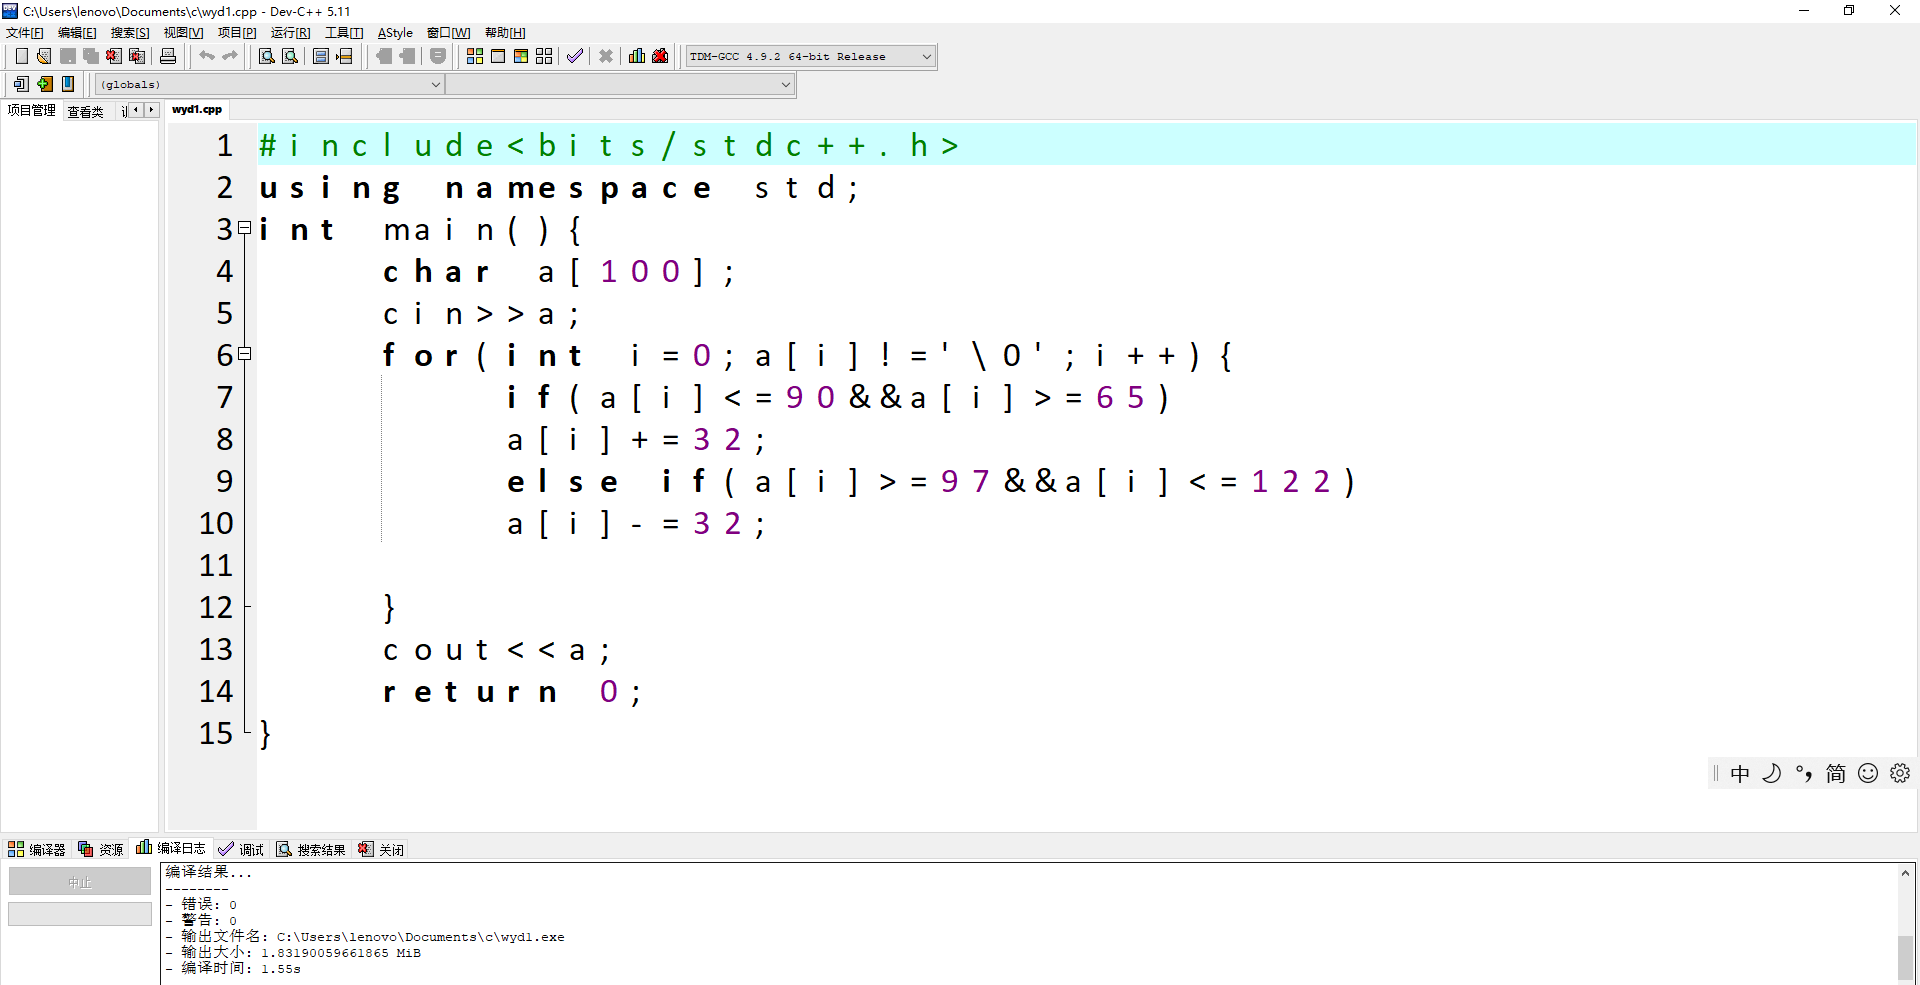Screen dimensions: 1920x985
Task: Open the 编辑[E] menu
Action: point(77,33)
